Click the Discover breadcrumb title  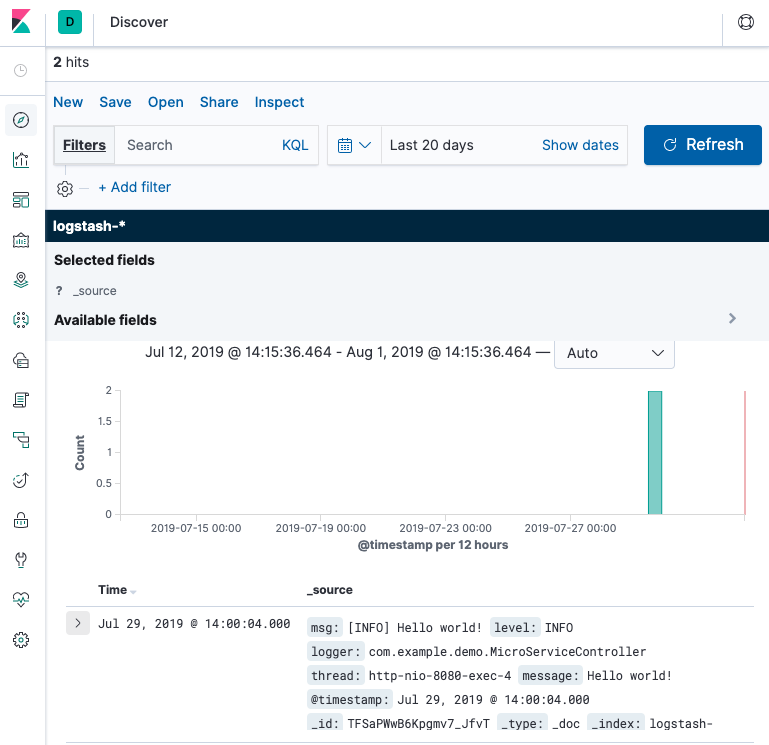(139, 22)
